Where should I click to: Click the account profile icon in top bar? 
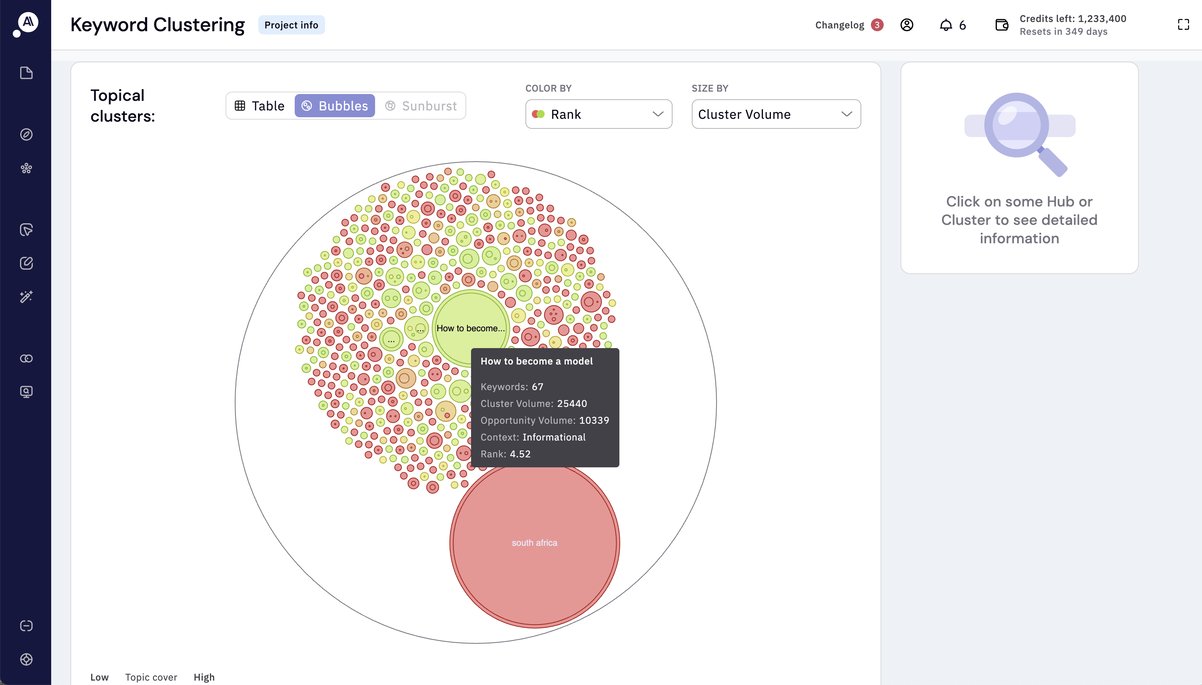pos(907,24)
